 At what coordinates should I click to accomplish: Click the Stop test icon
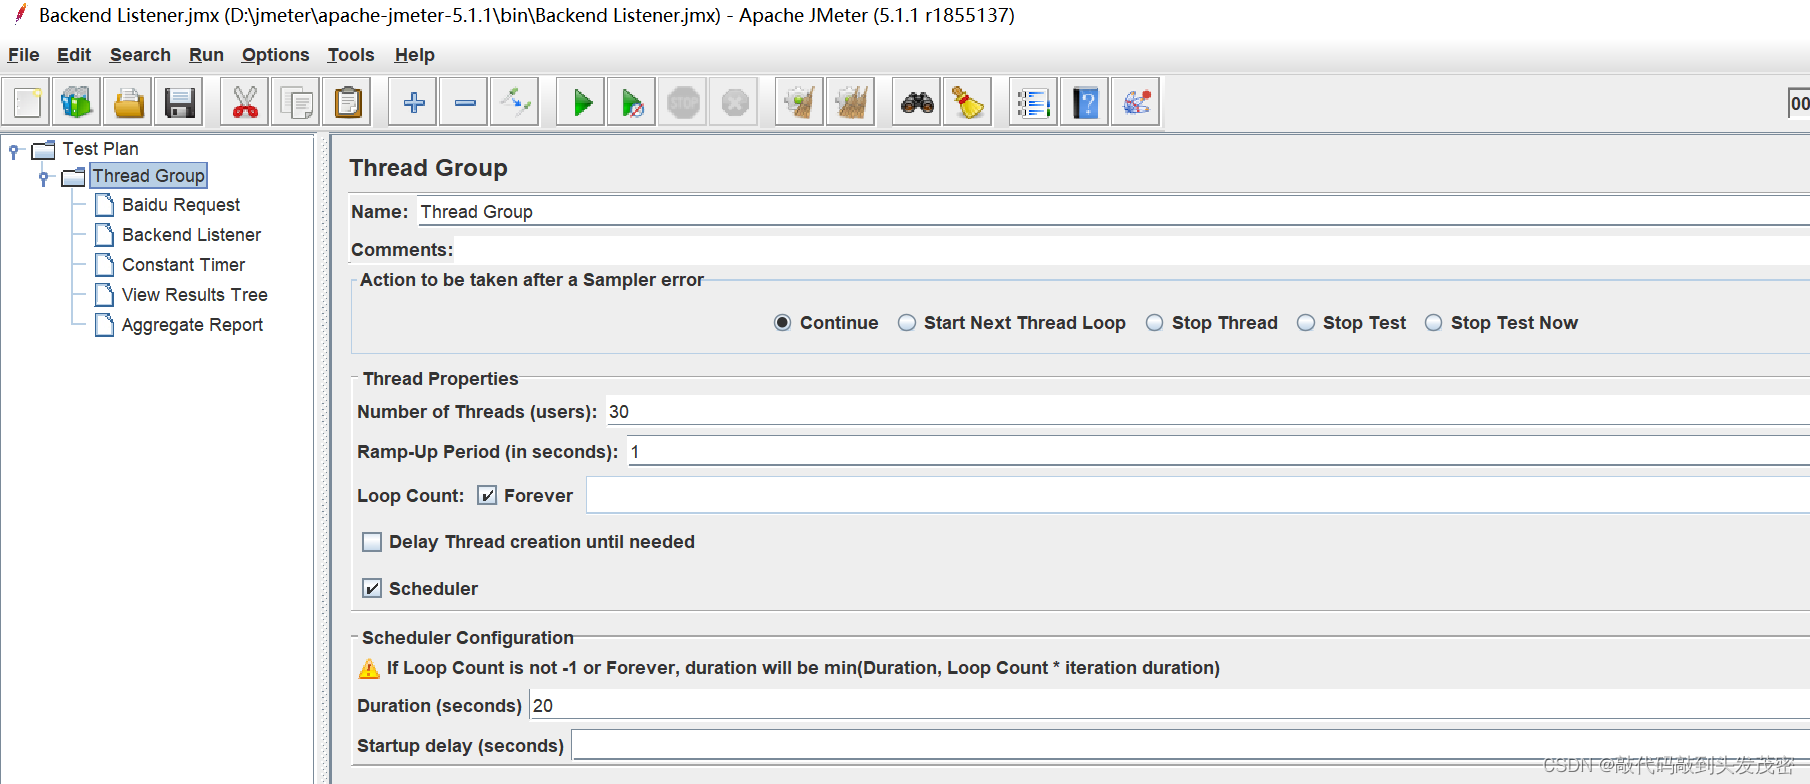[x=684, y=102]
